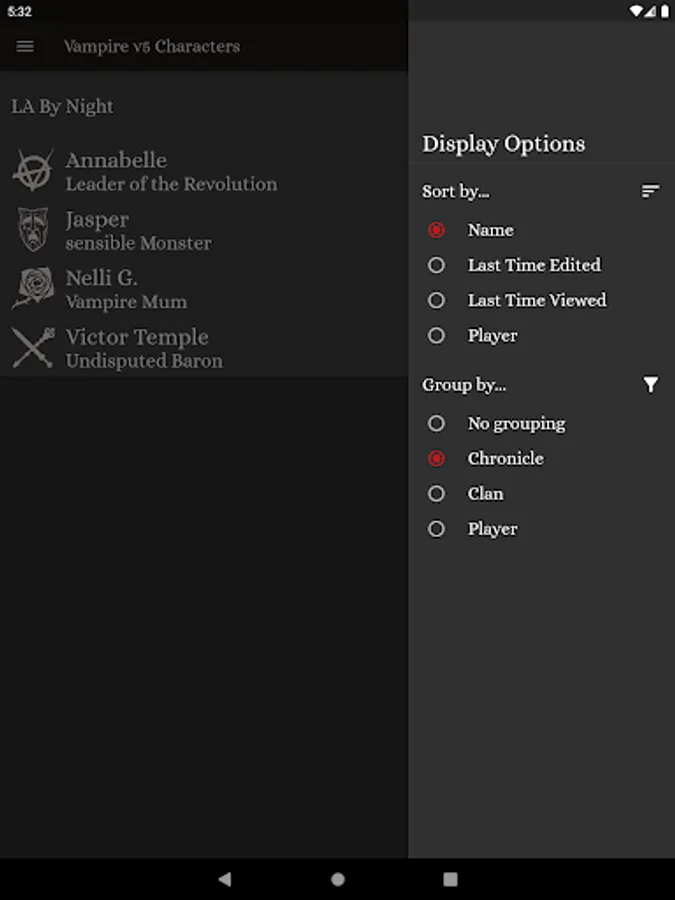This screenshot has height=900, width=675.
Task: Select sort by Last Time Edited
Action: pyautogui.click(x=437, y=265)
